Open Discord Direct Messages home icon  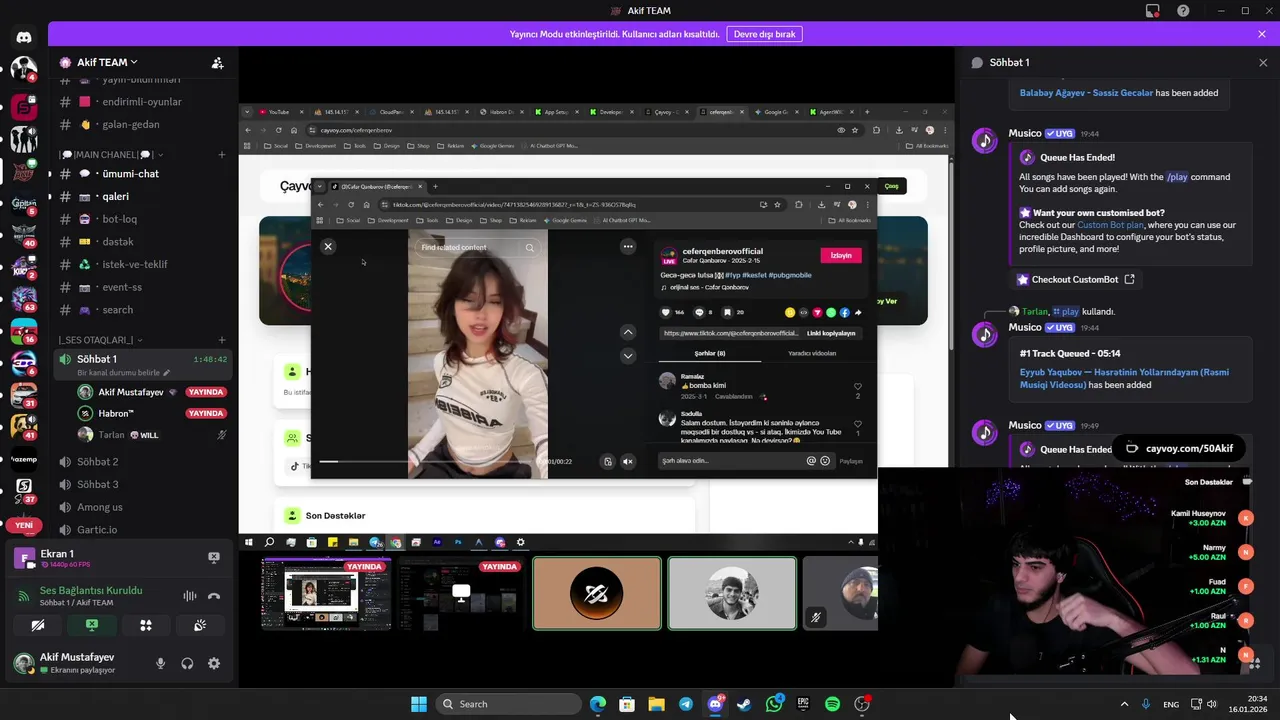24,37
